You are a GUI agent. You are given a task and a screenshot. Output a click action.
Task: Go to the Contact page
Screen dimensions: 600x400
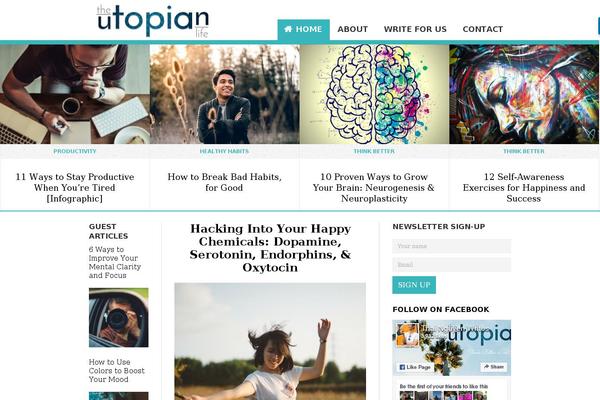pos(483,29)
